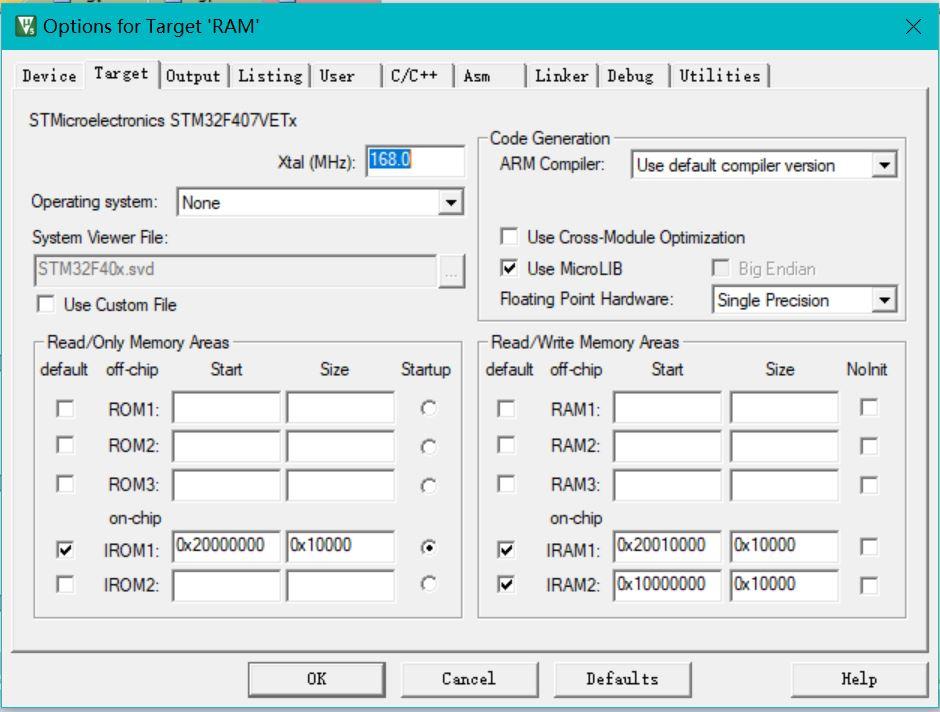Viewport: 940px width, 712px height.
Task: Click the IRAM2 Start field 0x10000000
Action: (x=667, y=585)
